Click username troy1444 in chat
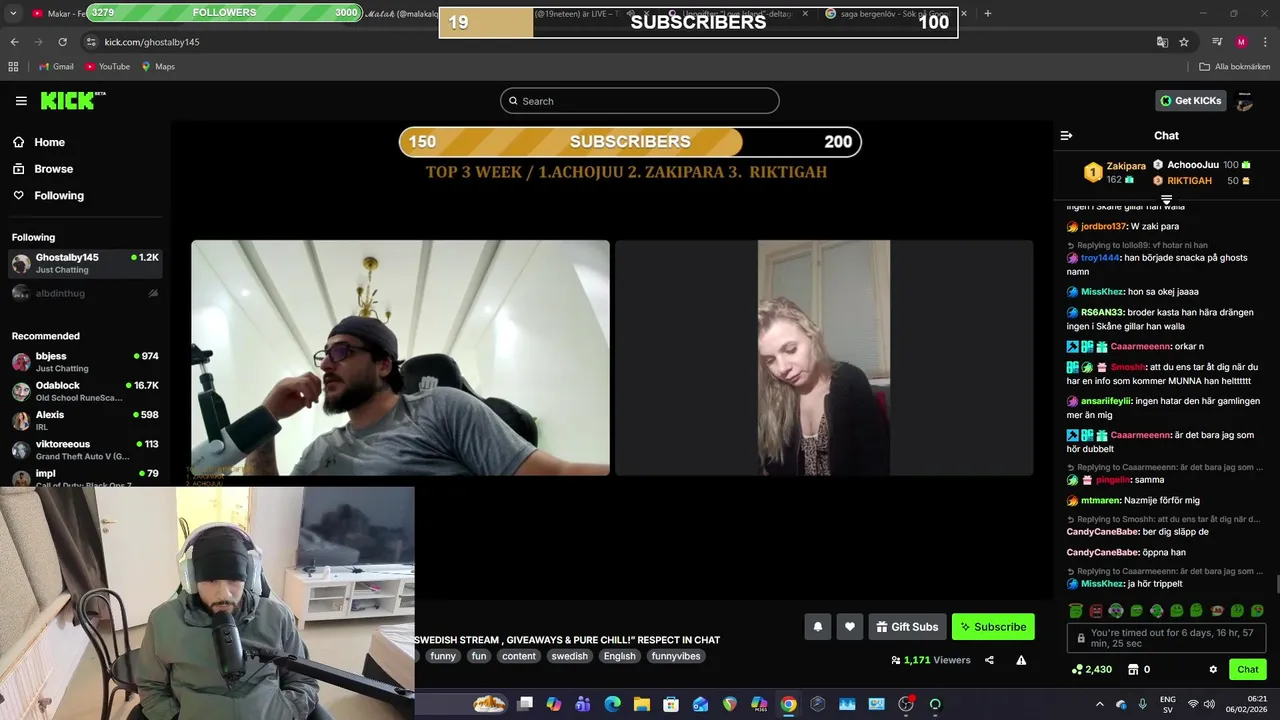Image resolution: width=1280 pixels, height=720 pixels. point(1100,258)
